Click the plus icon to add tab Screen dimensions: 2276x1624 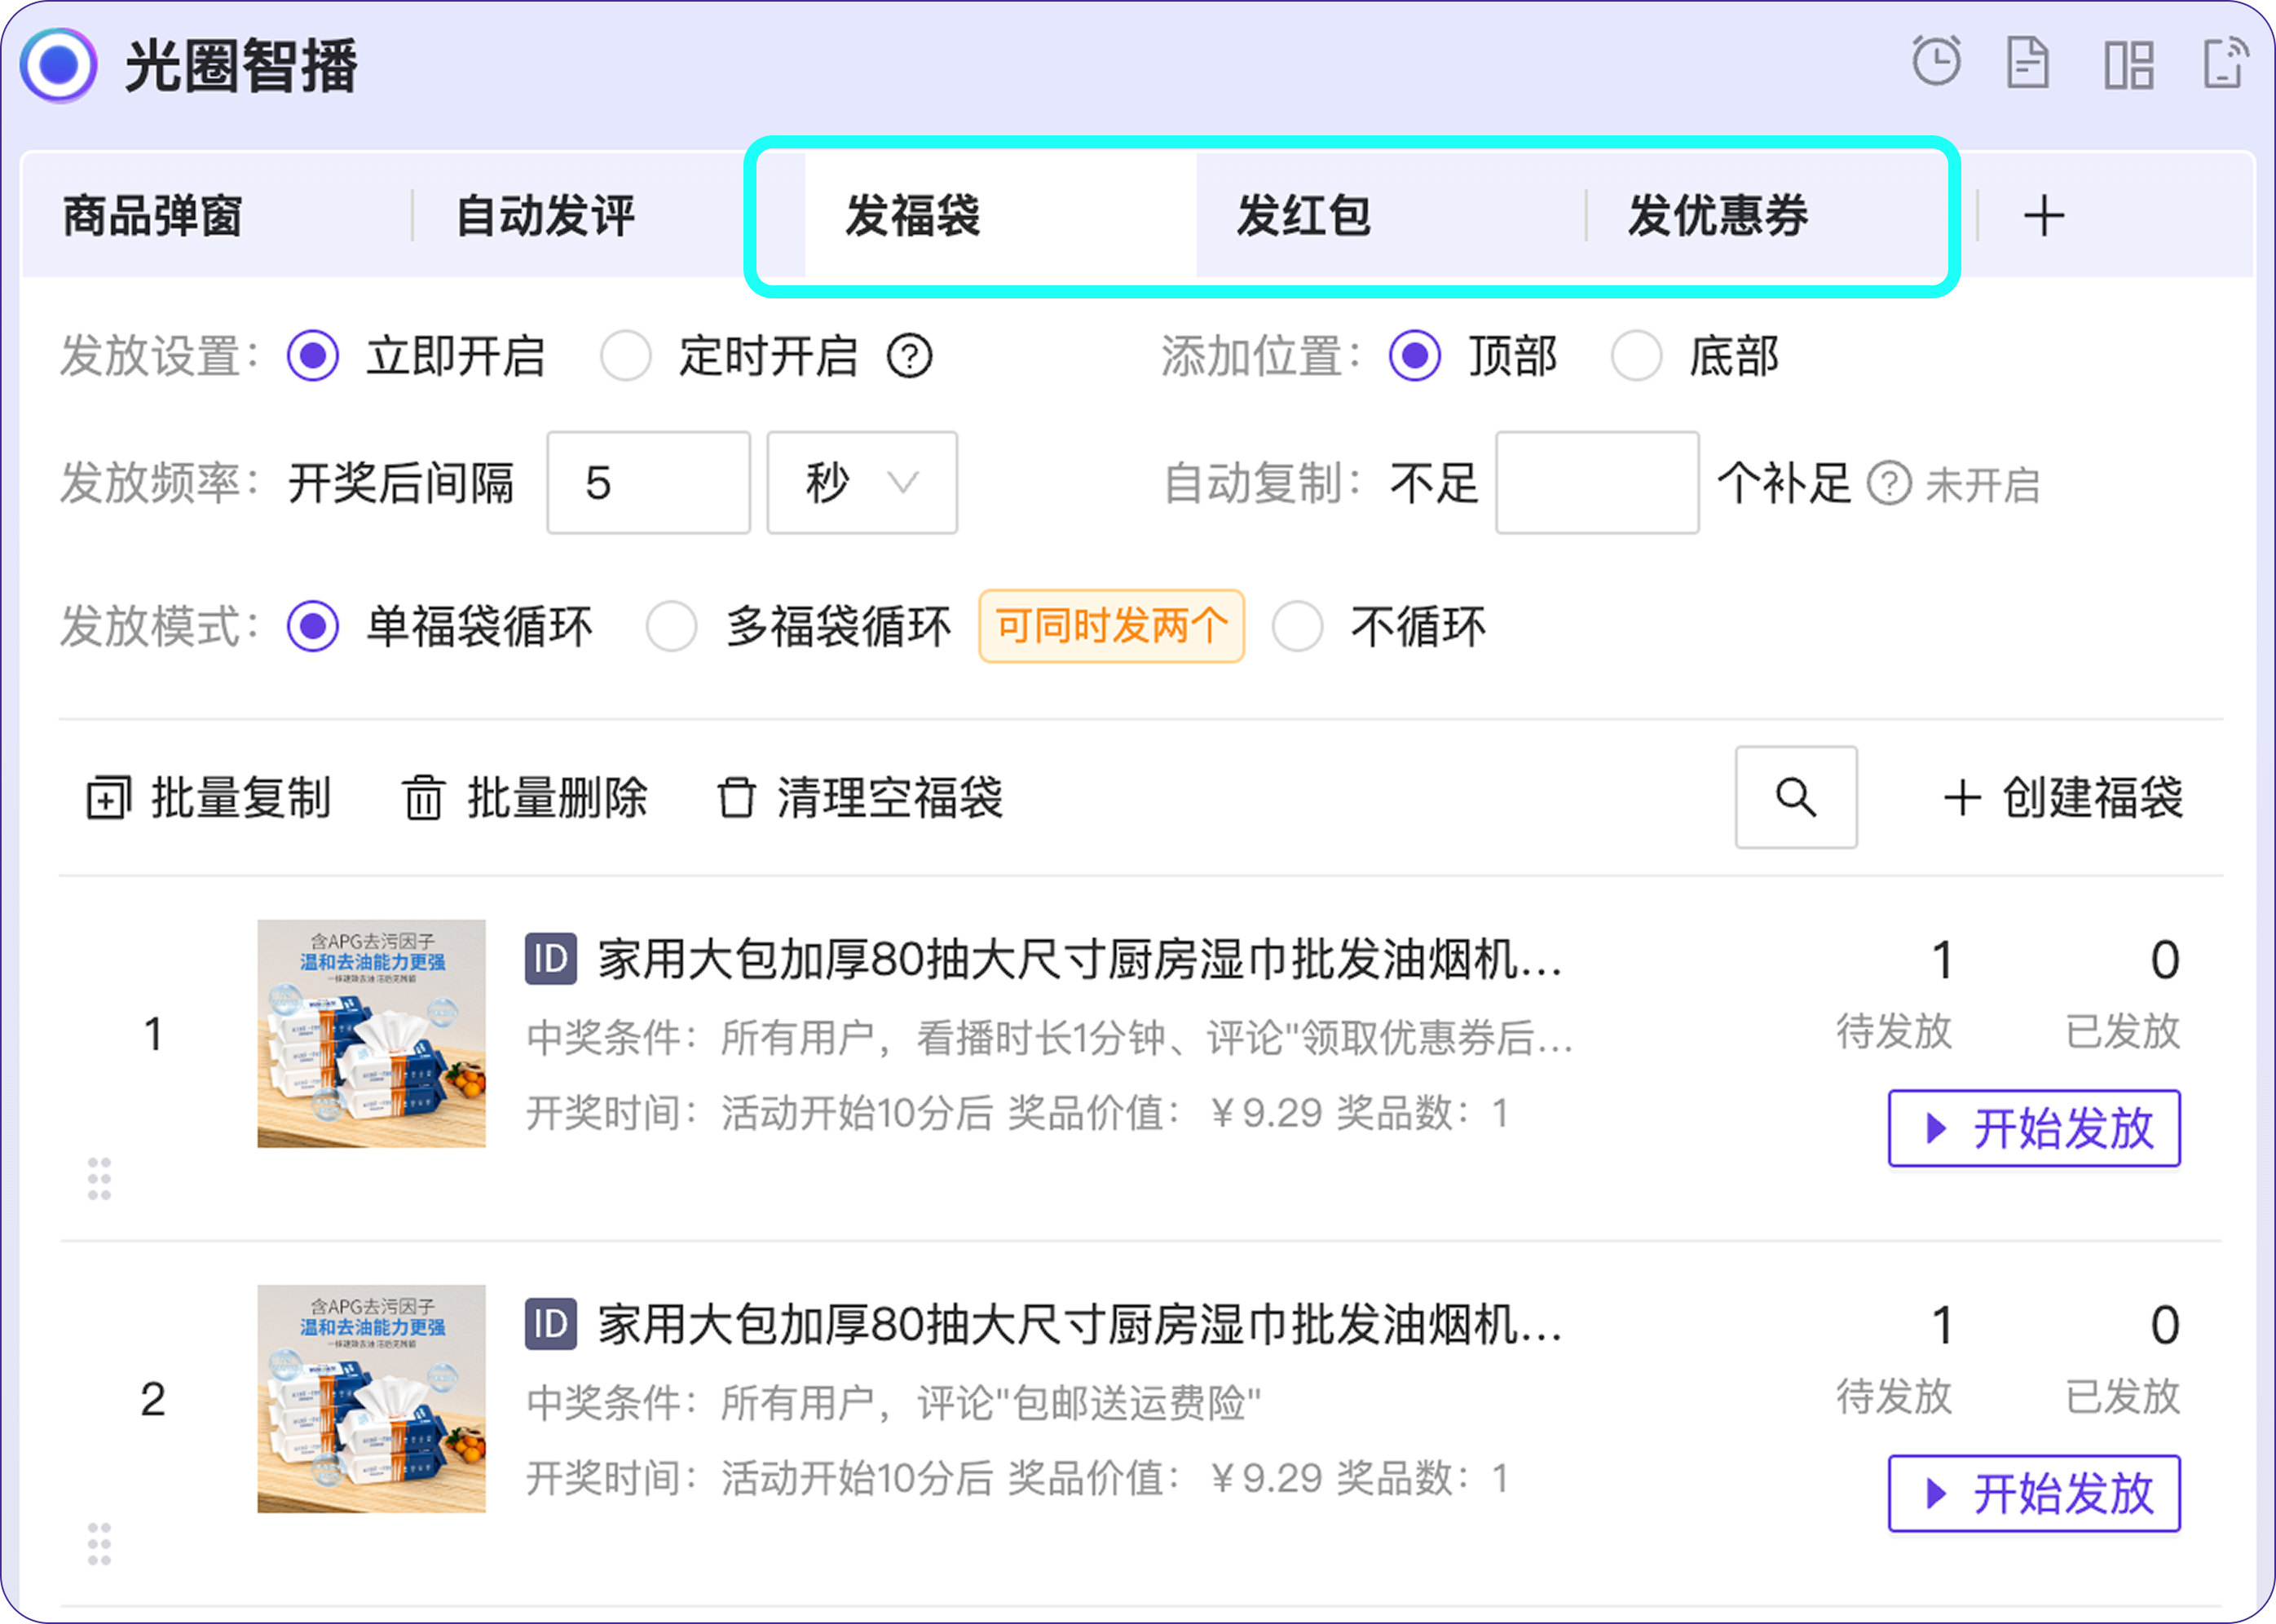pyautogui.click(x=2043, y=216)
